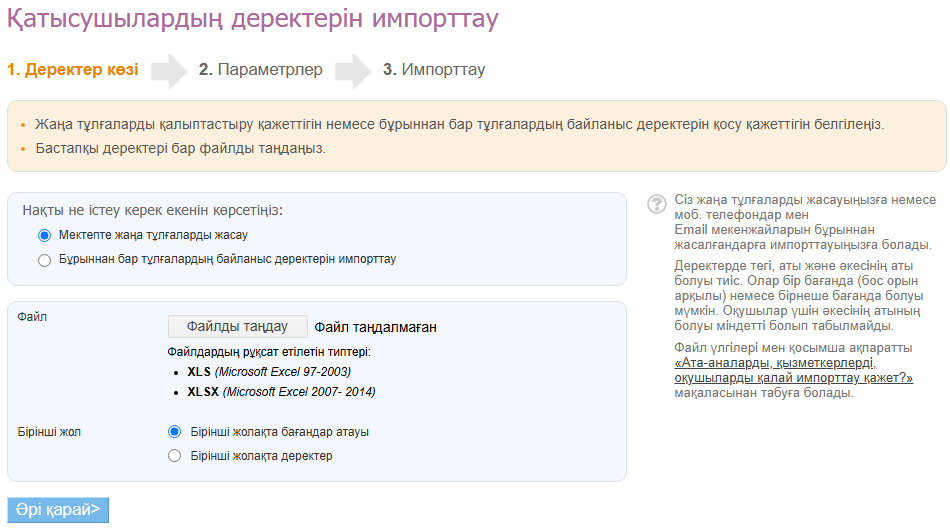950x528 pixels.
Task: Click the arrow after the Деректер көзі step
Action: (169, 70)
